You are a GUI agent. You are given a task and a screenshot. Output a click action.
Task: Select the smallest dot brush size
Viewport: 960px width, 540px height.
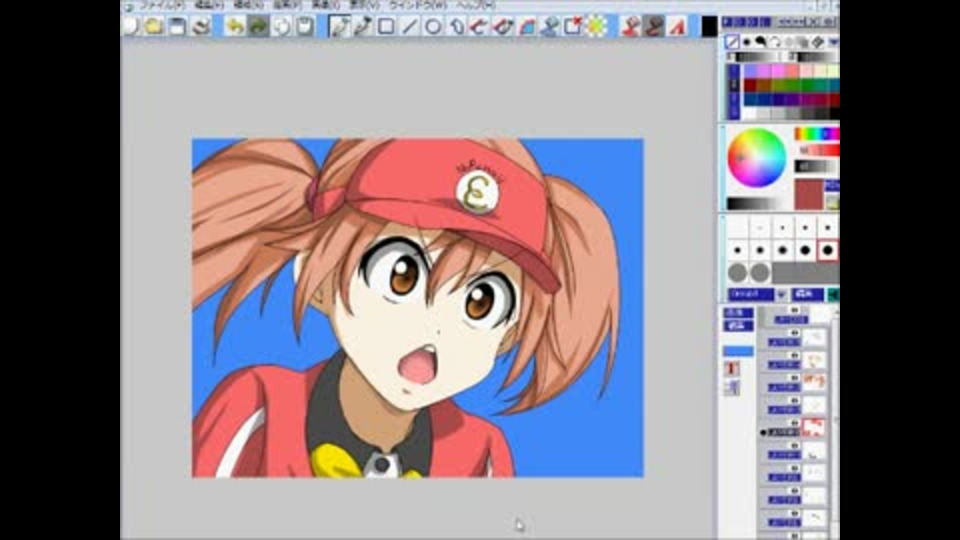pos(760,227)
